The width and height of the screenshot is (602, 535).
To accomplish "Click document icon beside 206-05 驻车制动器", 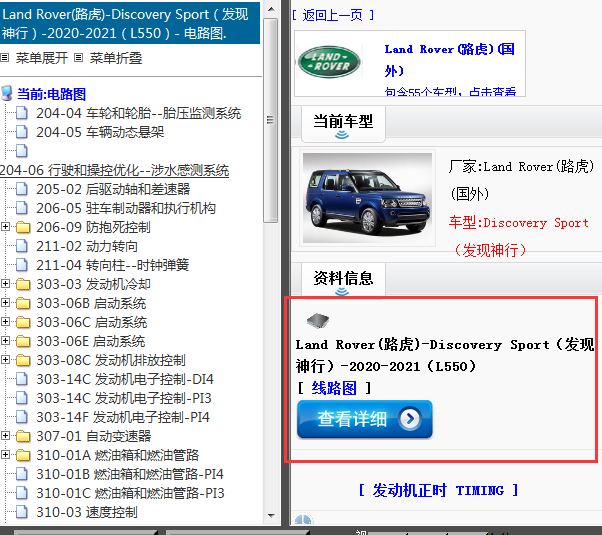I will (22, 208).
